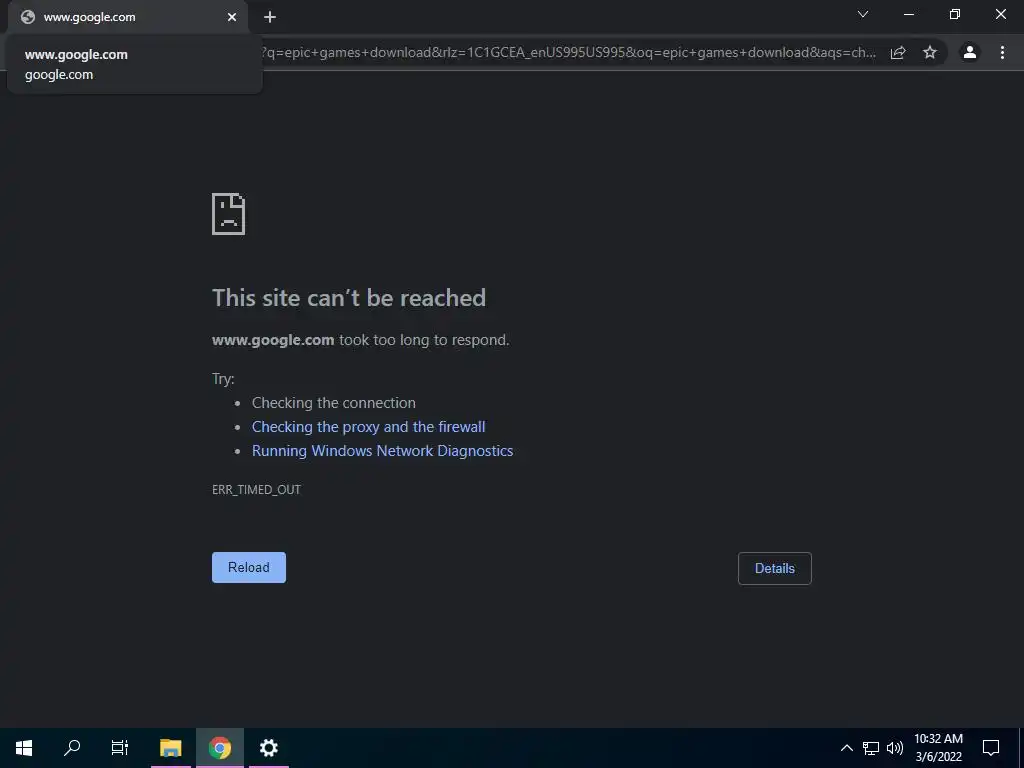Screen dimensions: 1024x768
Task: Close the Chrome window
Action: [1000, 14]
